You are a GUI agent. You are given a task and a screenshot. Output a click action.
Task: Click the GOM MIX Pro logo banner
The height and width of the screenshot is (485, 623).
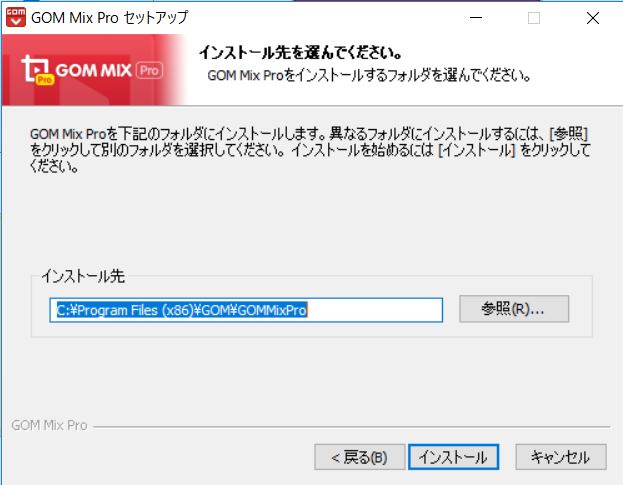pyautogui.click(x=93, y=70)
